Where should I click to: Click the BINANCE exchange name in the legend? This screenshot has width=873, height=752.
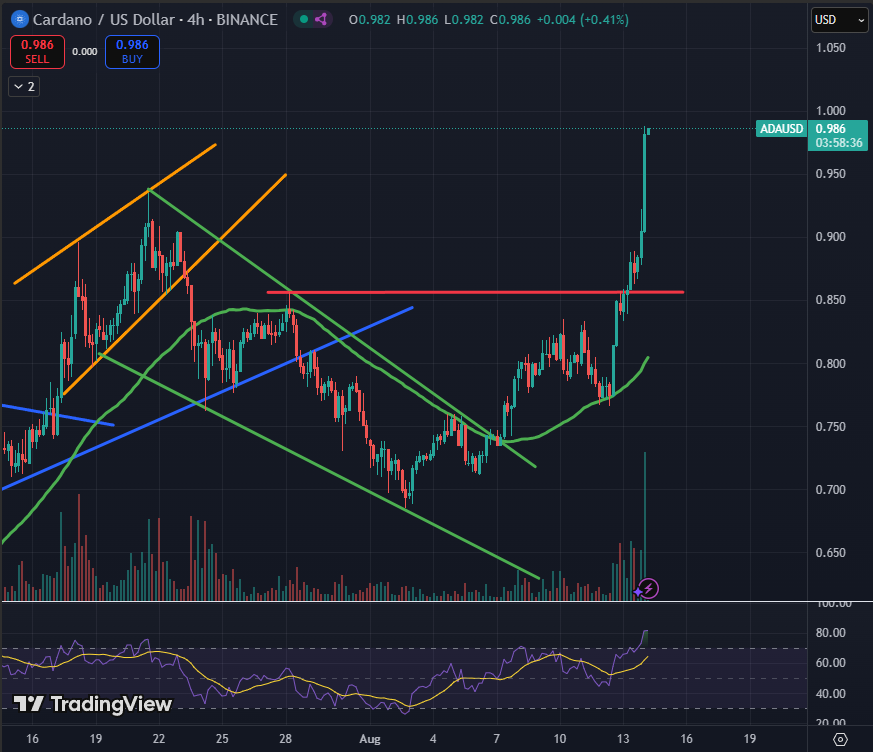click(245, 19)
